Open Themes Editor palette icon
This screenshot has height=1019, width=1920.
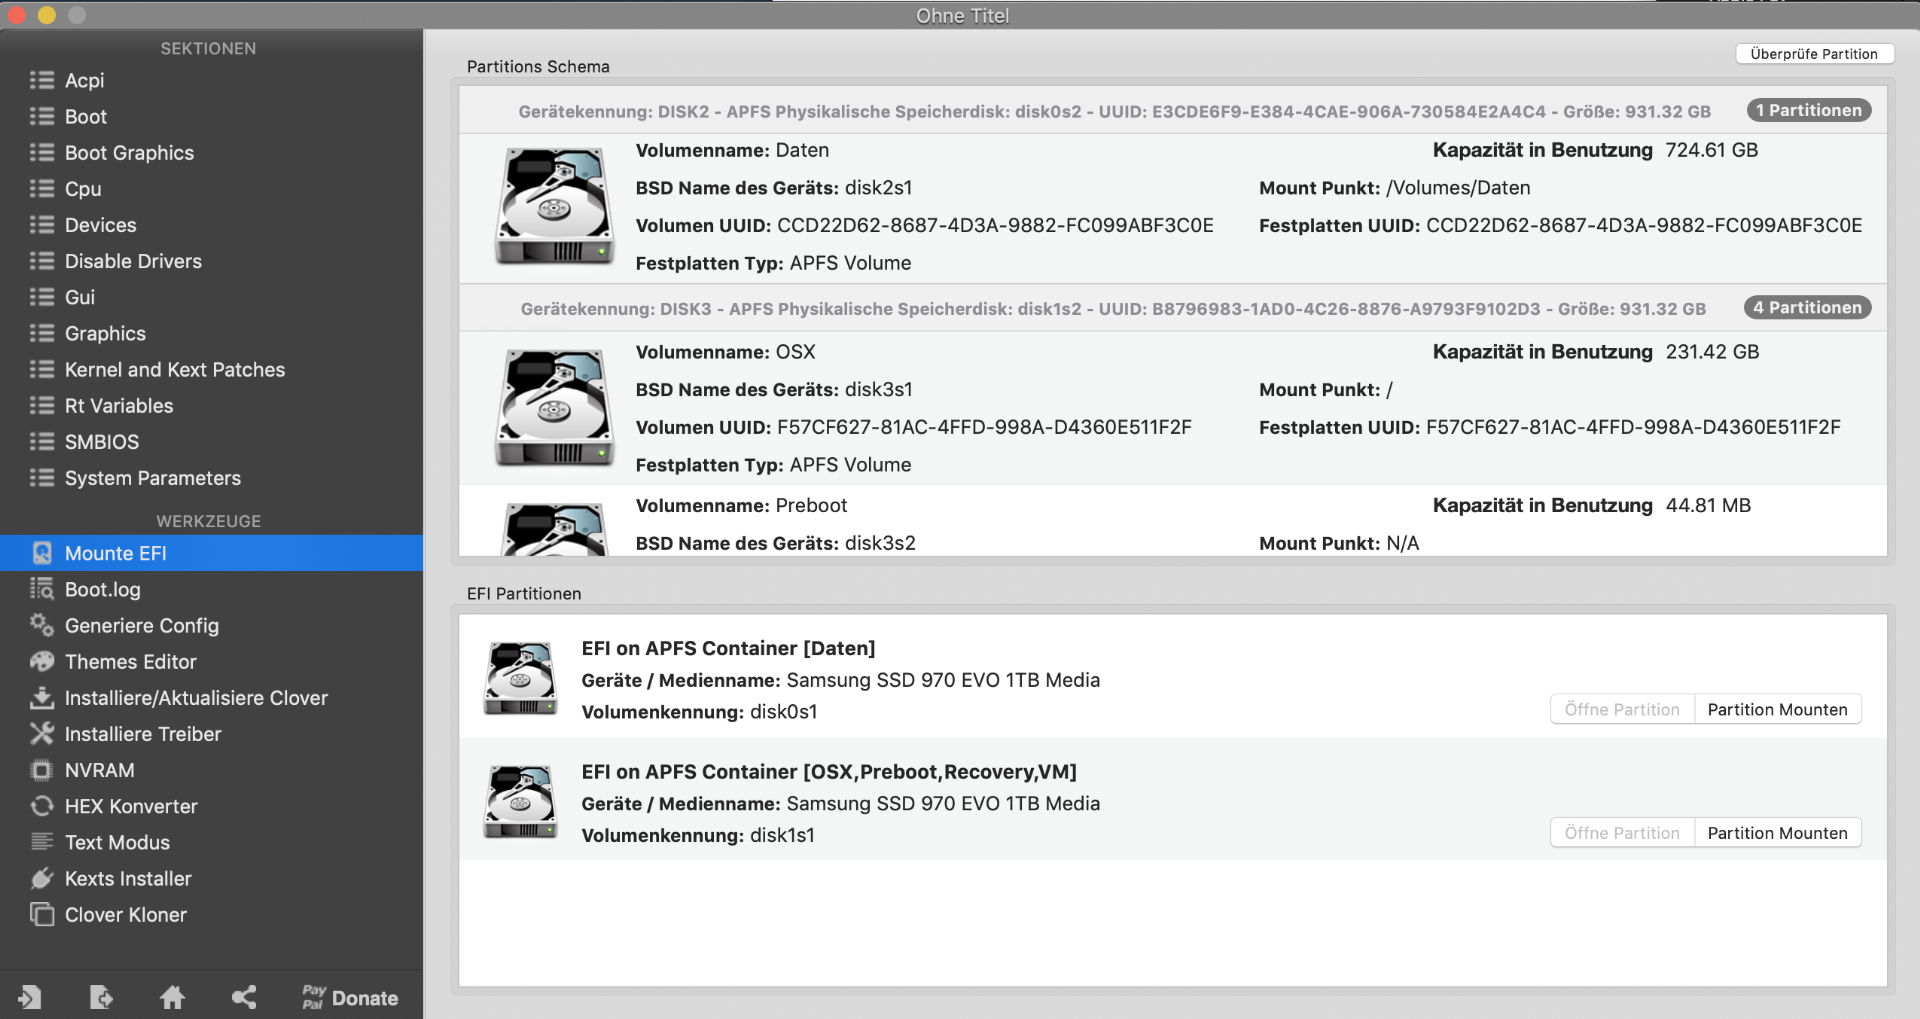coord(42,661)
